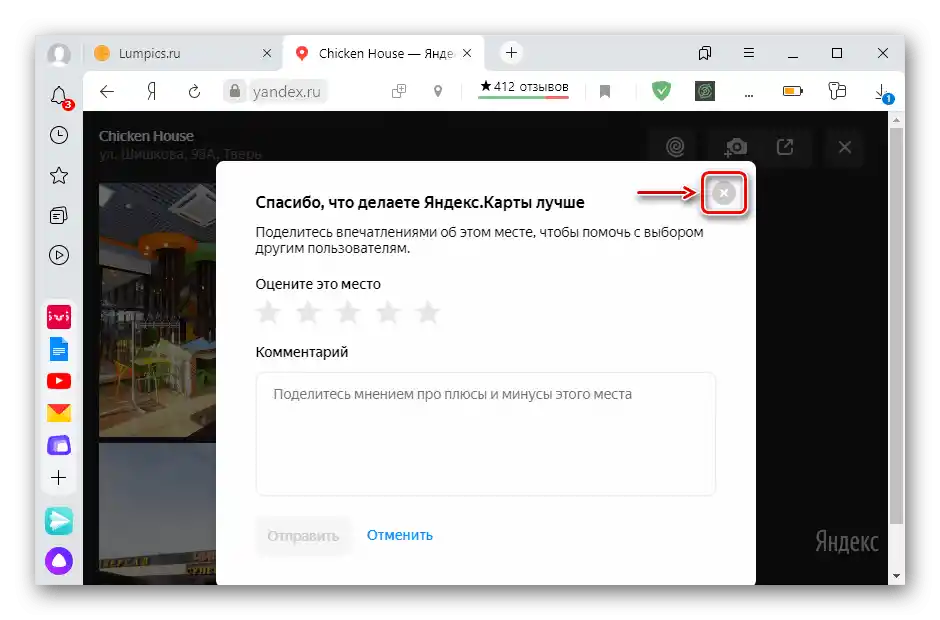
Task: Click the Отменить link
Action: (x=400, y=535)
